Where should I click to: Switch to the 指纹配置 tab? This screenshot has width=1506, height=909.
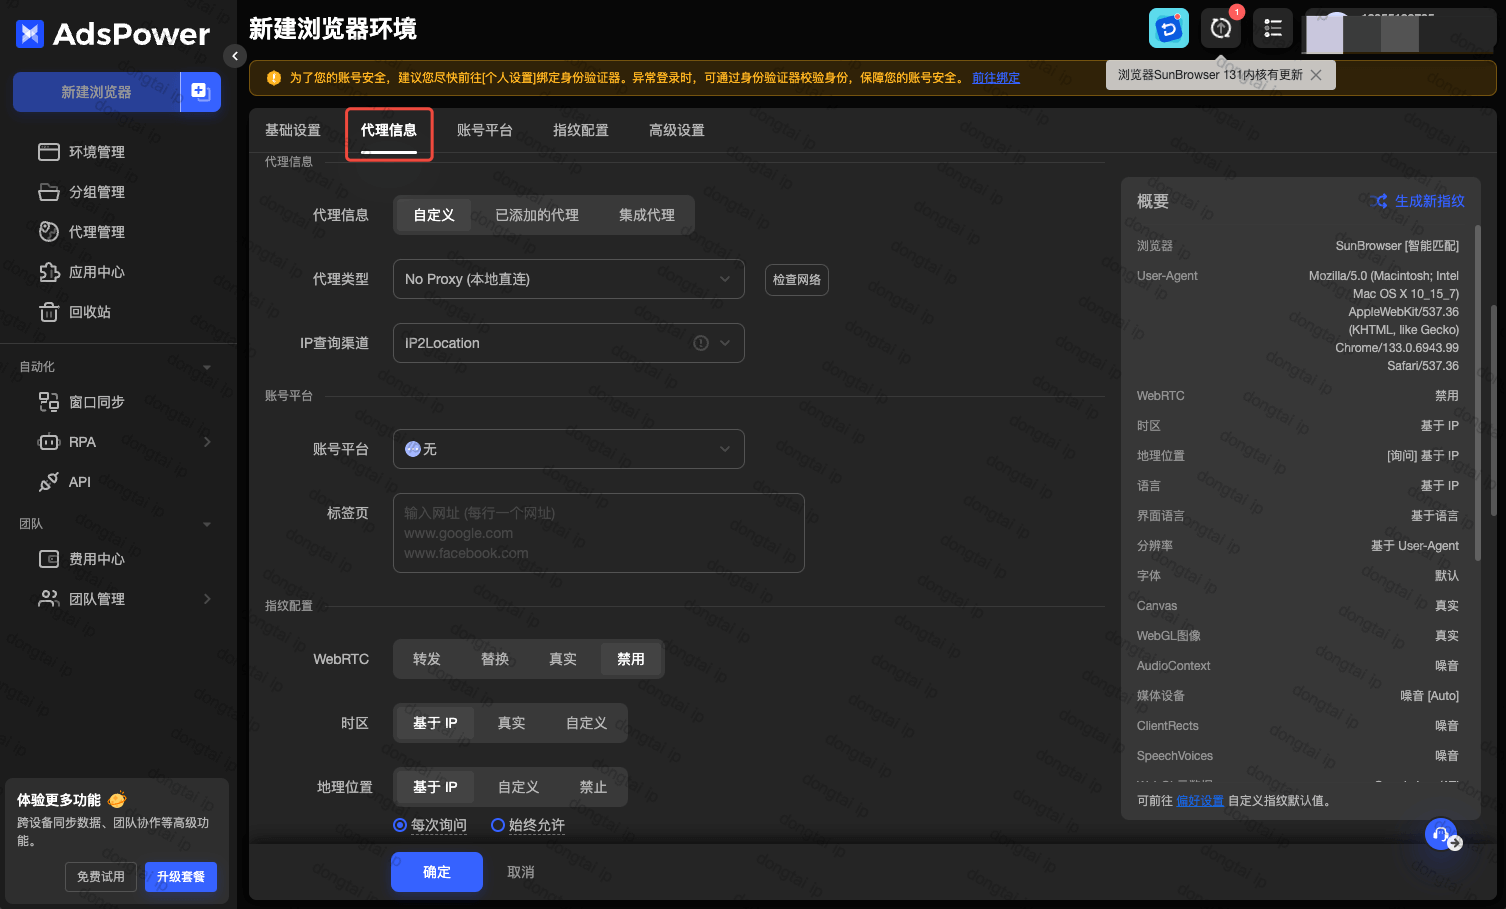point(580,130)
